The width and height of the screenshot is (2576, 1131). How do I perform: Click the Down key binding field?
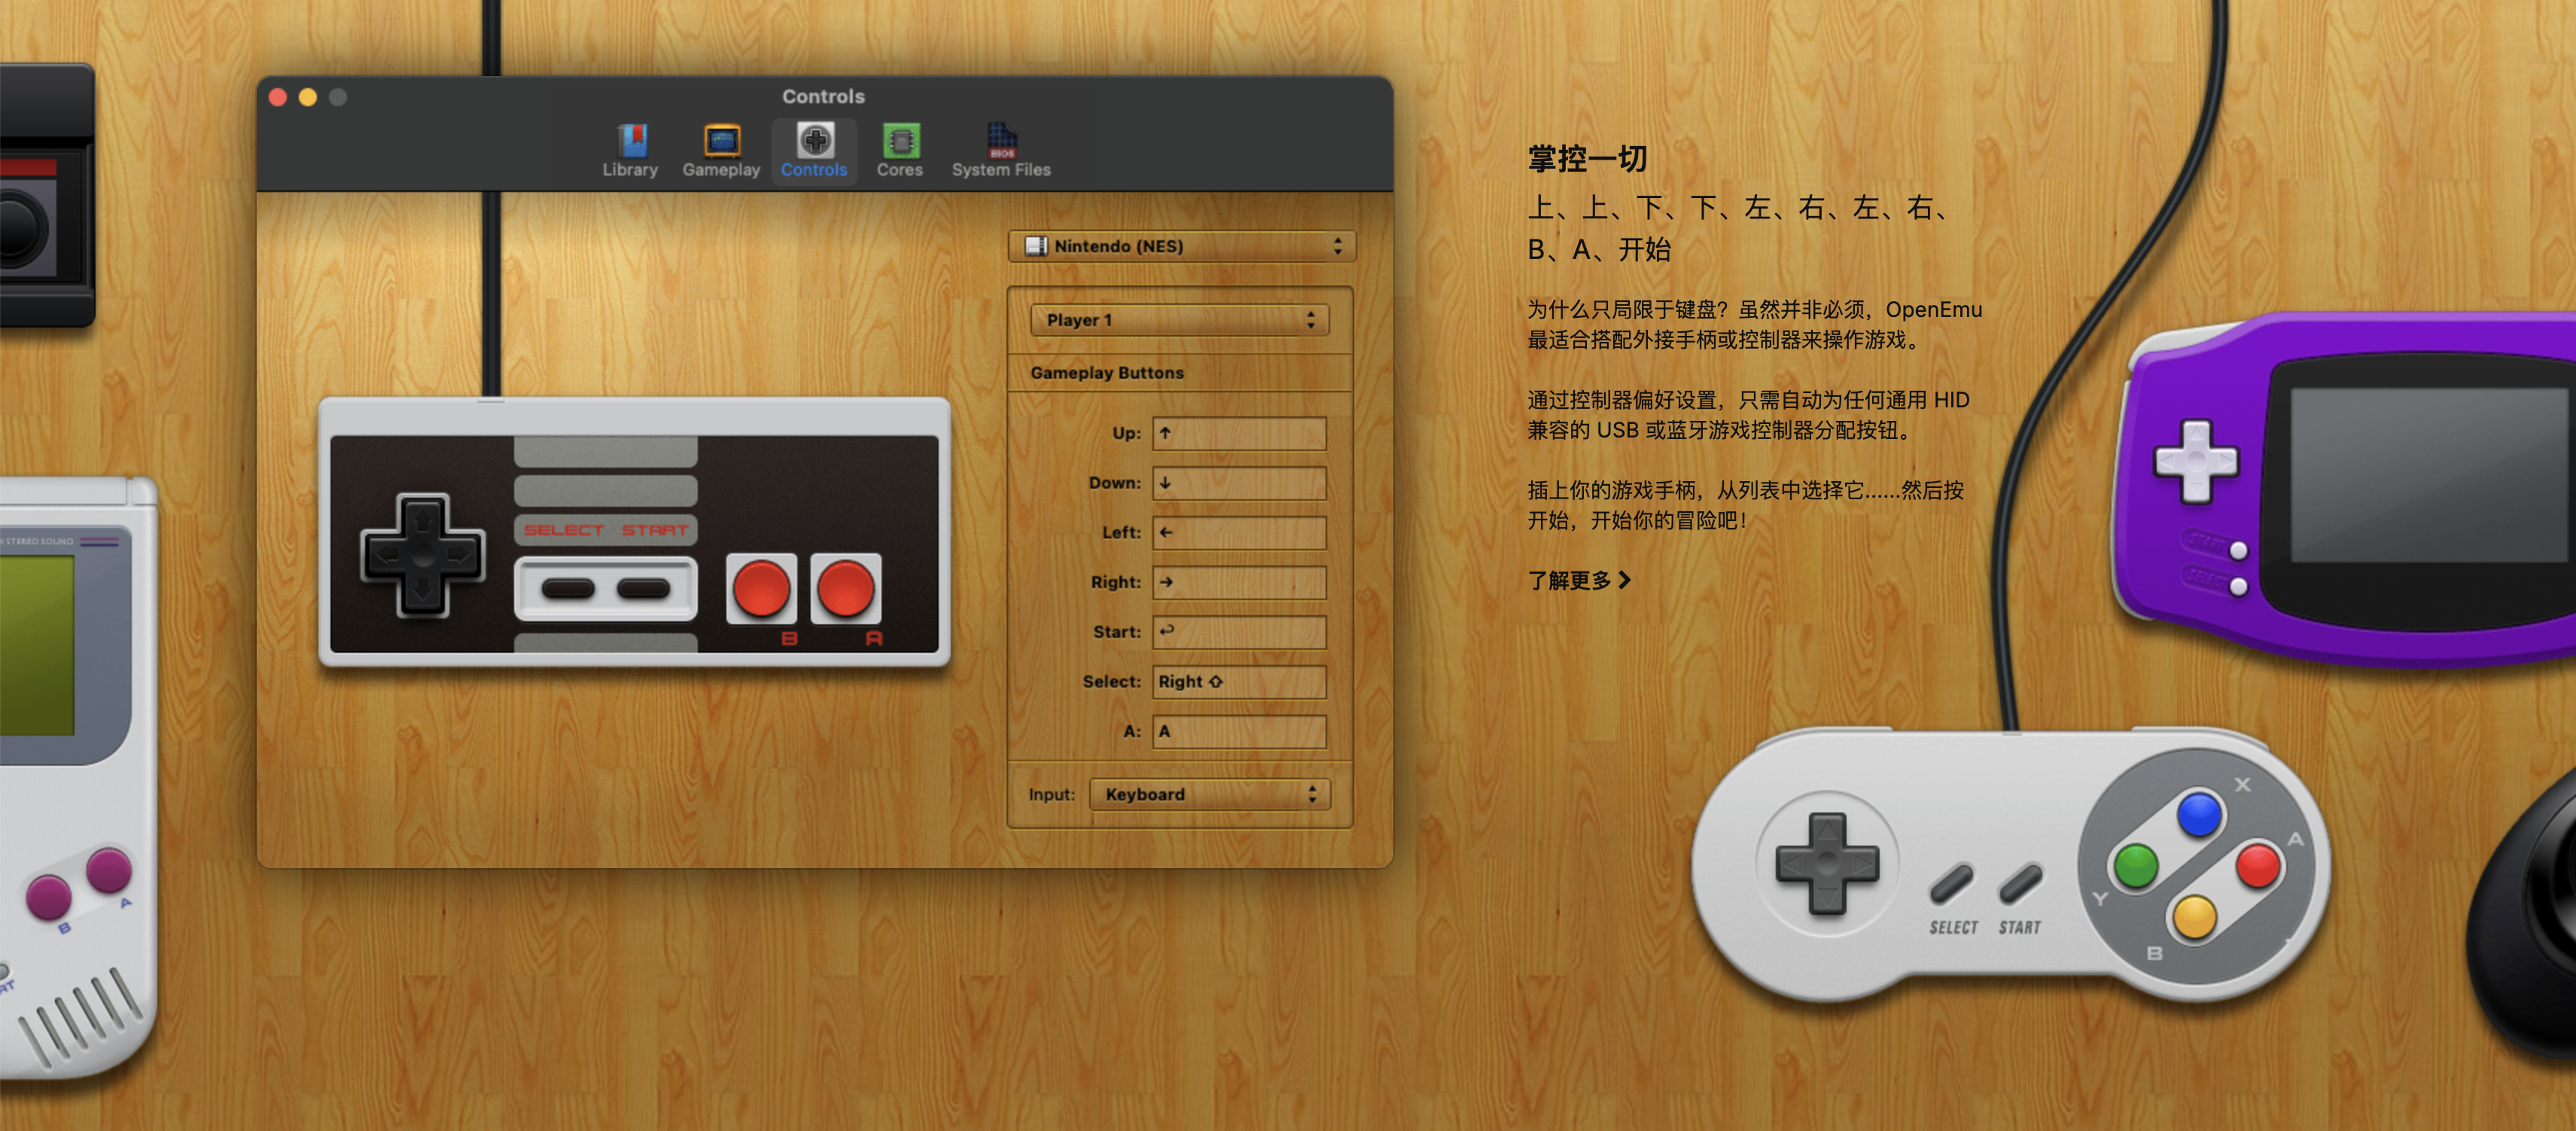[1239, 482]
